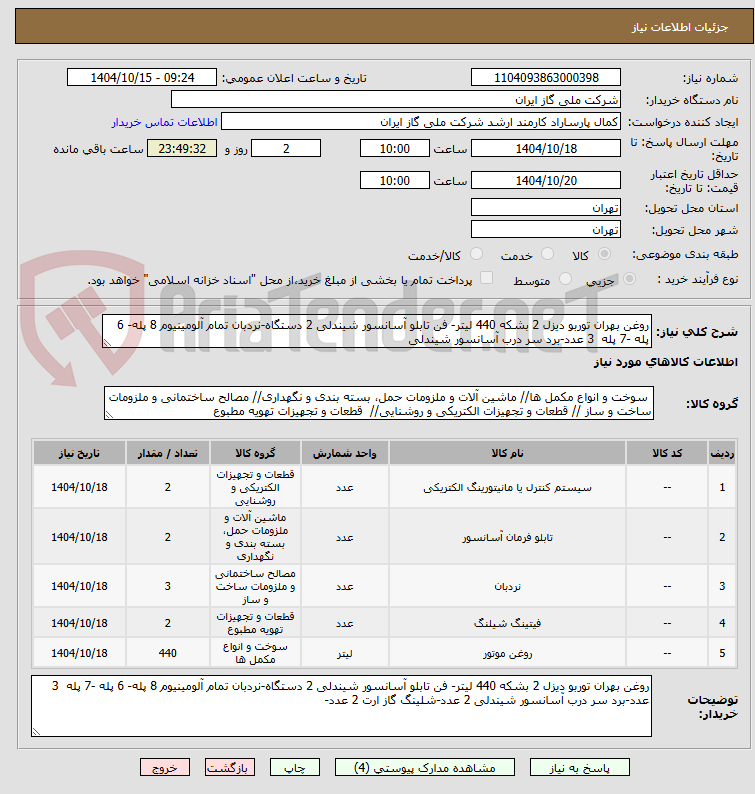The height and width of the screenshot is (794, 755).
Task: Select the 'کالا/خدمت' radio button
Action: [x=476, y=254]
